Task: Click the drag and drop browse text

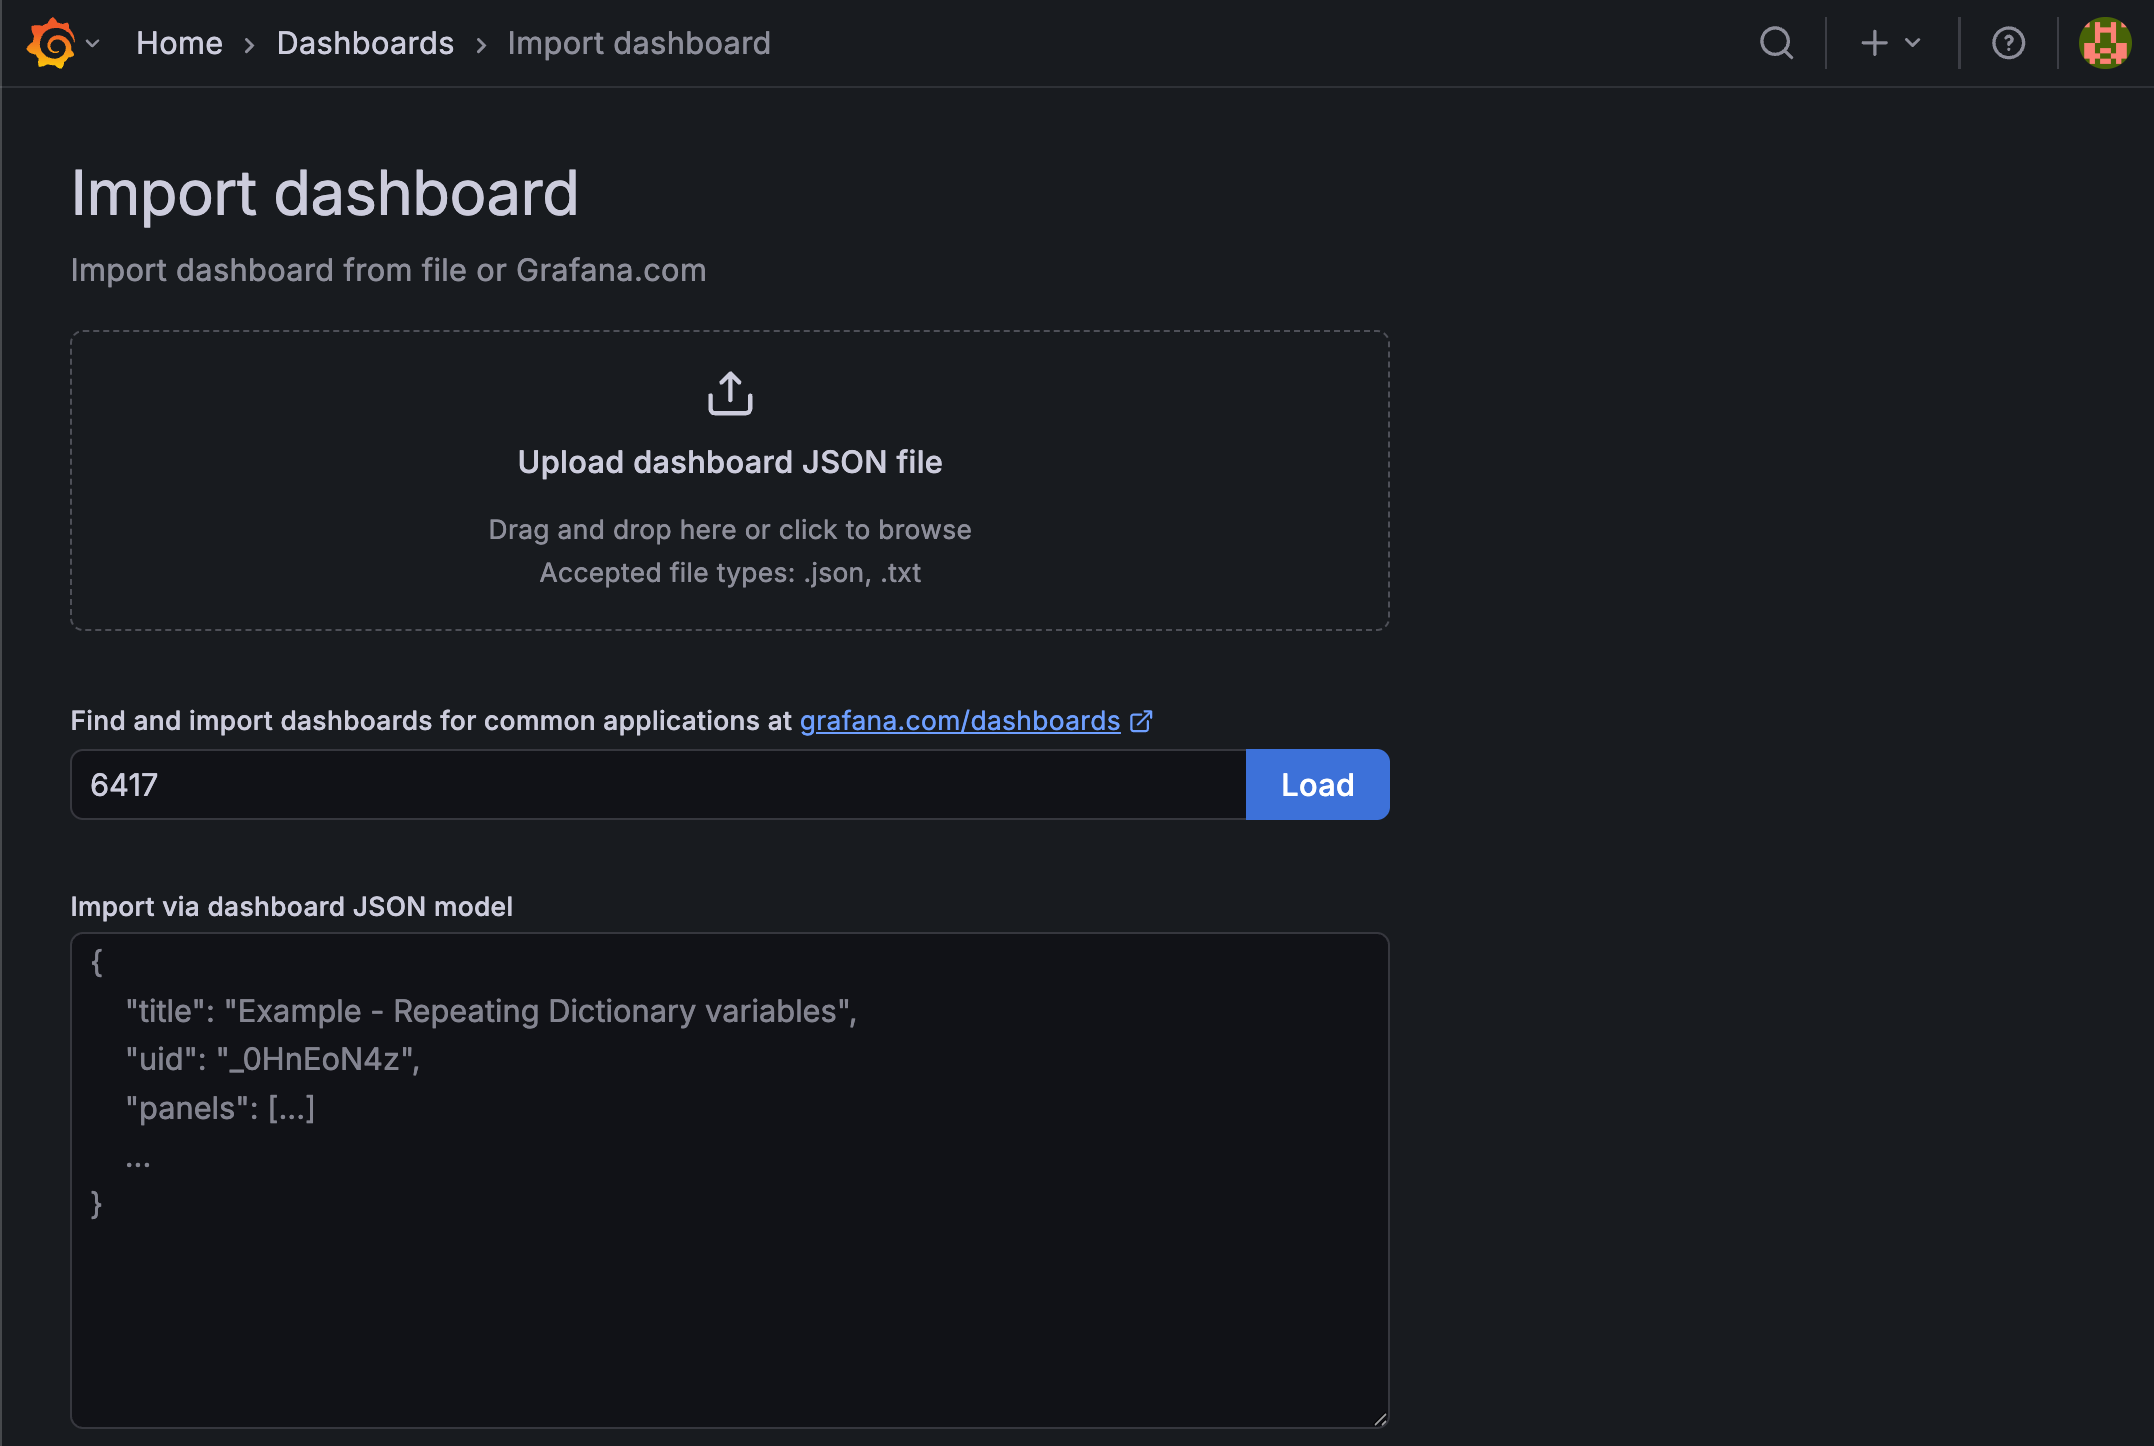Action: [x=730, y=529]
